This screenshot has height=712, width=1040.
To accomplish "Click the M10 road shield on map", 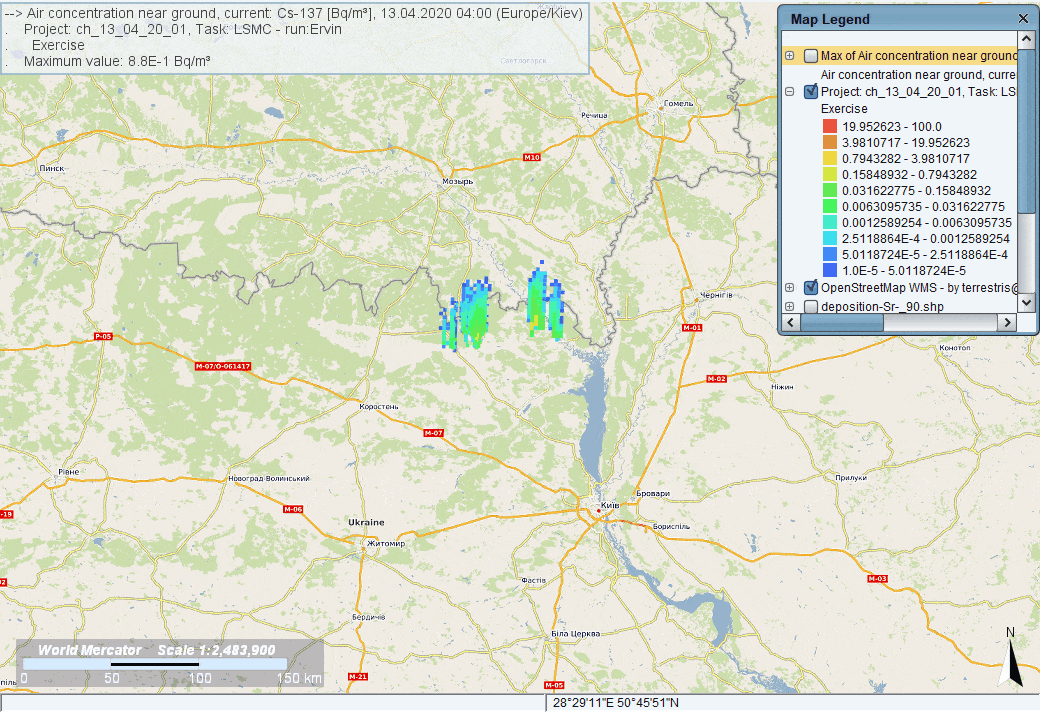I will click(531, 158).
